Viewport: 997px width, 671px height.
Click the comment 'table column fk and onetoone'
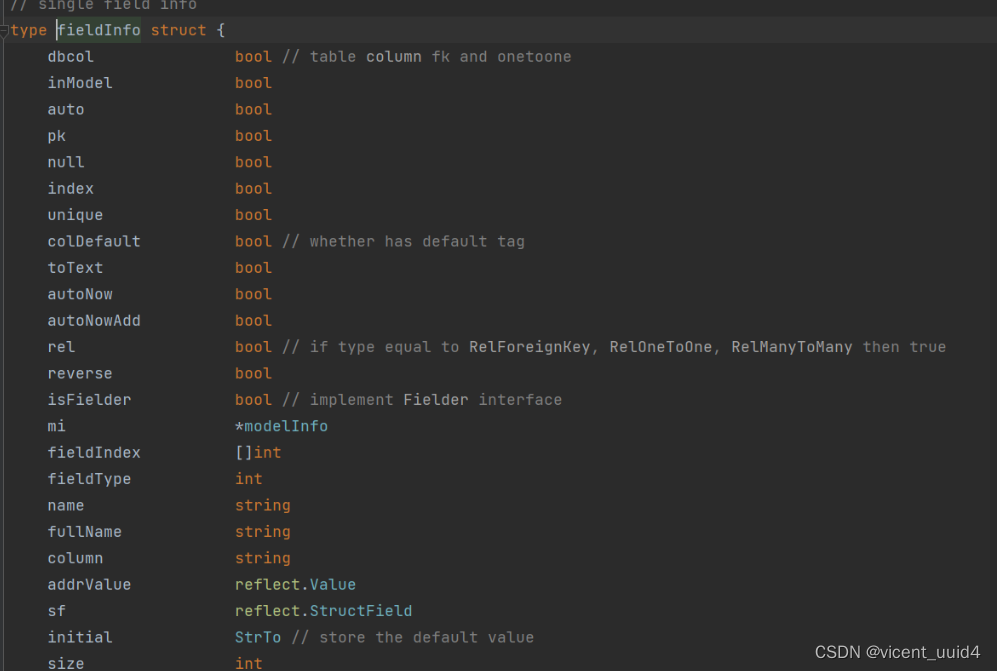[x=441, y=57]
